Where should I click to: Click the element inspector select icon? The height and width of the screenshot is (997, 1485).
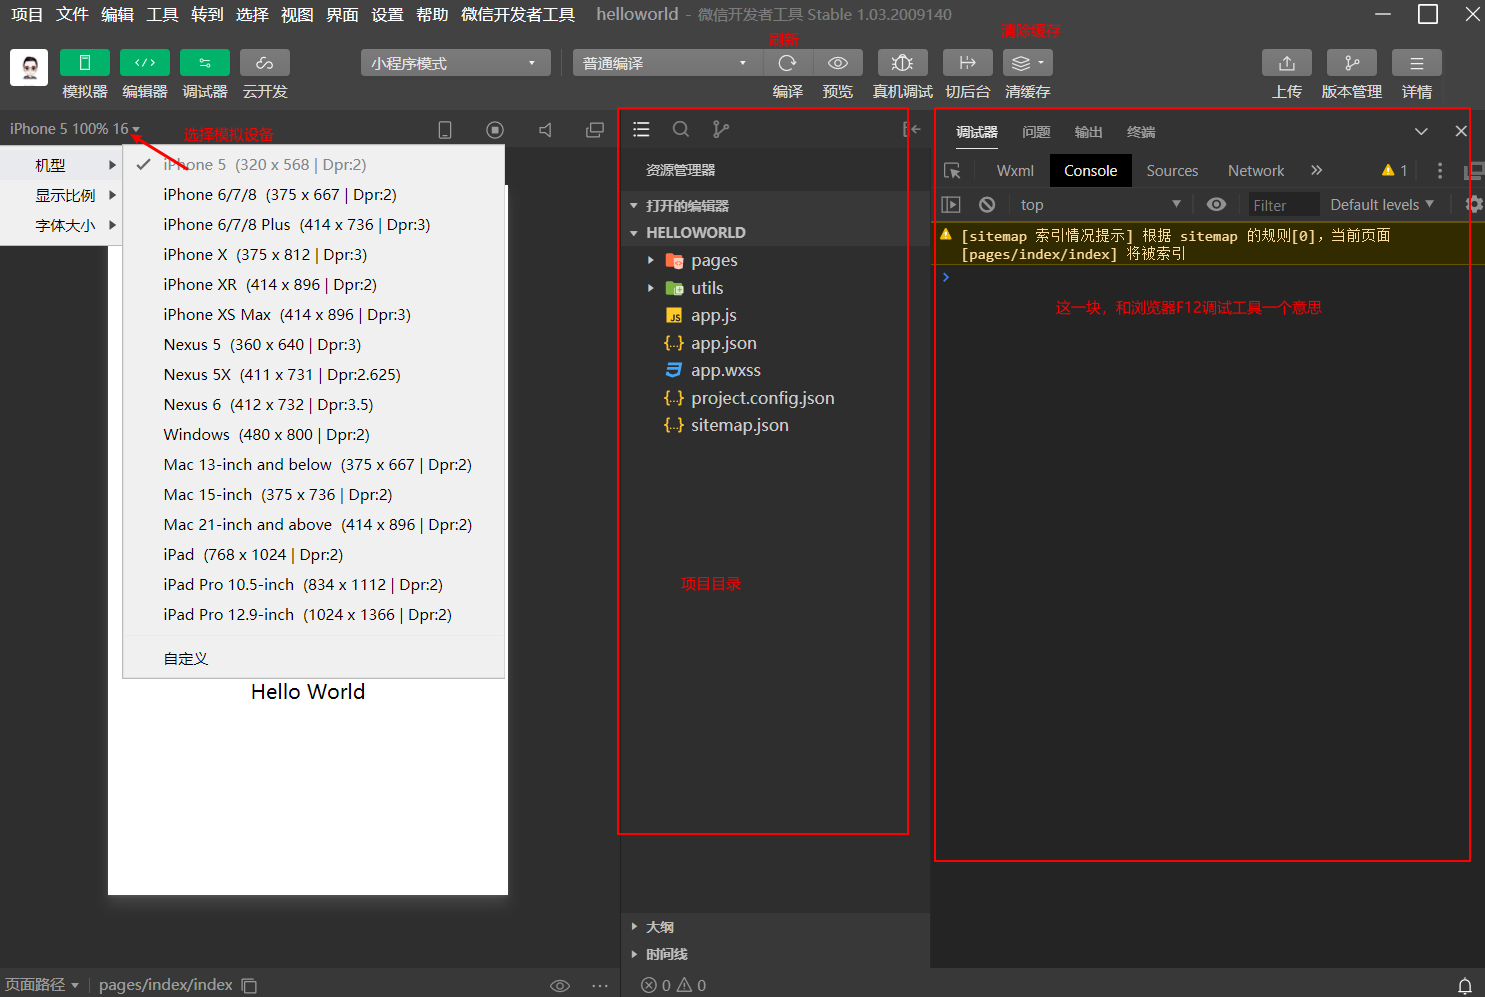coord(952,171)
